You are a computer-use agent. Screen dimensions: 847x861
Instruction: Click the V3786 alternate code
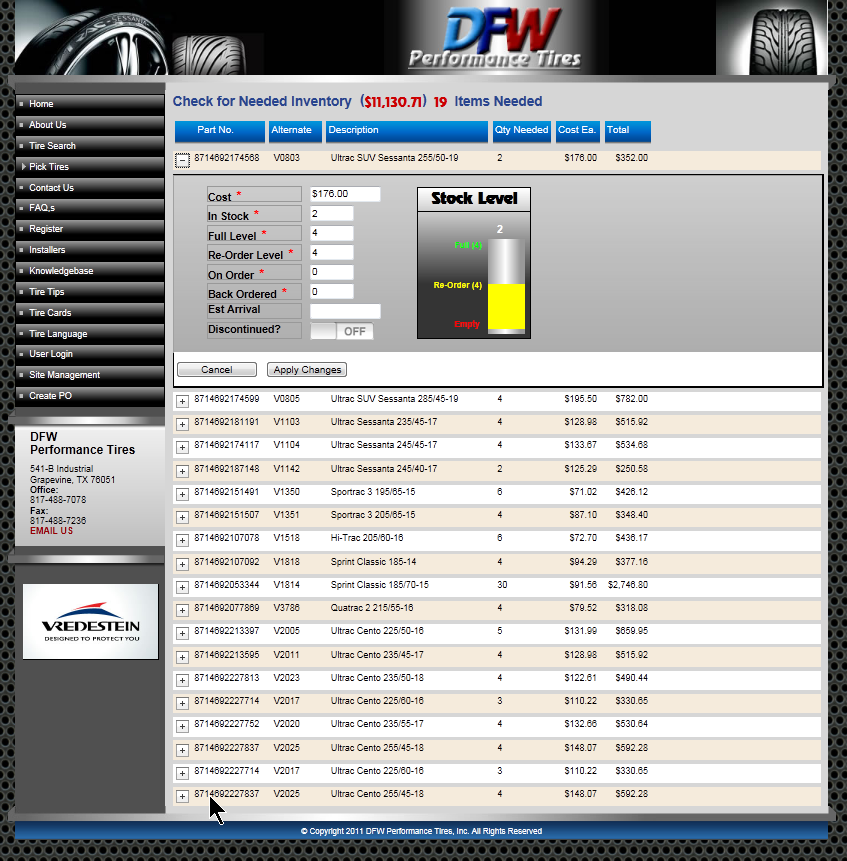(x=287, y=608)
